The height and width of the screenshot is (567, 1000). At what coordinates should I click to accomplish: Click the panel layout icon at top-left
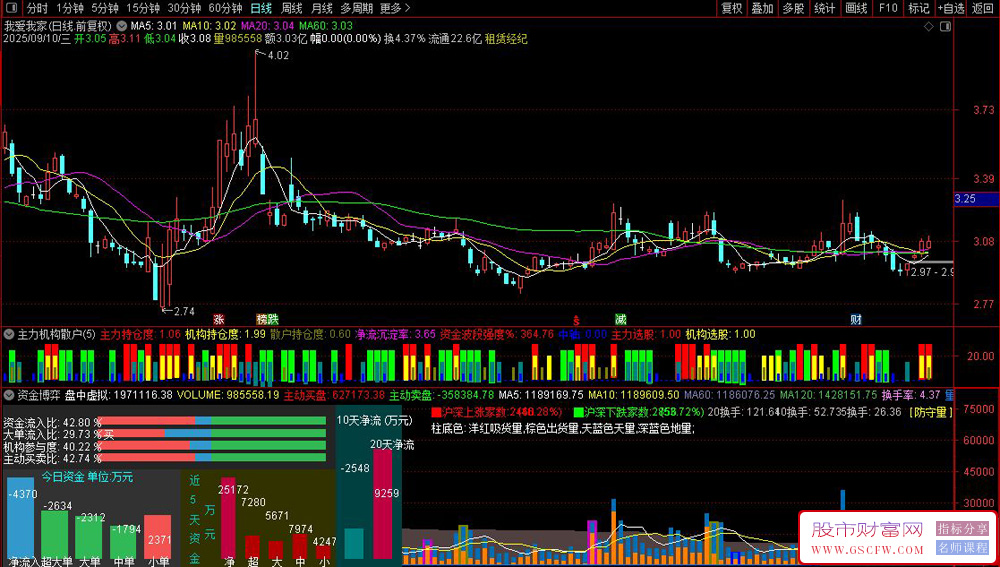click(x=13, y=8)
